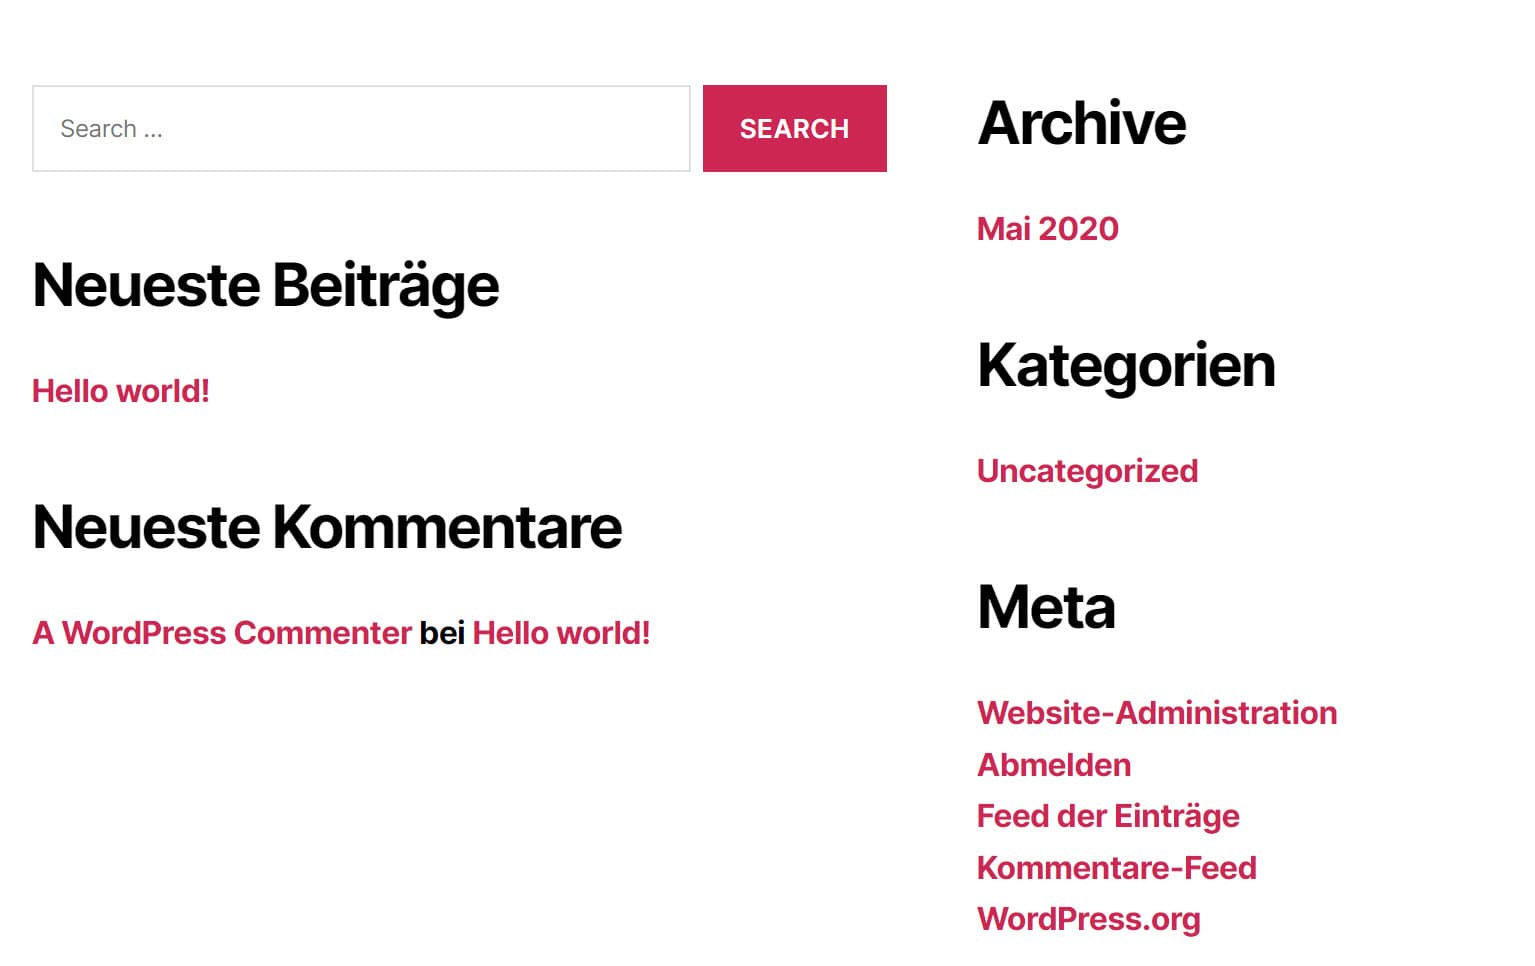The height and width of the screenshot is (966, 1535).
Task: Visit WordPress.org via its link
Action: coord(1088,919)
